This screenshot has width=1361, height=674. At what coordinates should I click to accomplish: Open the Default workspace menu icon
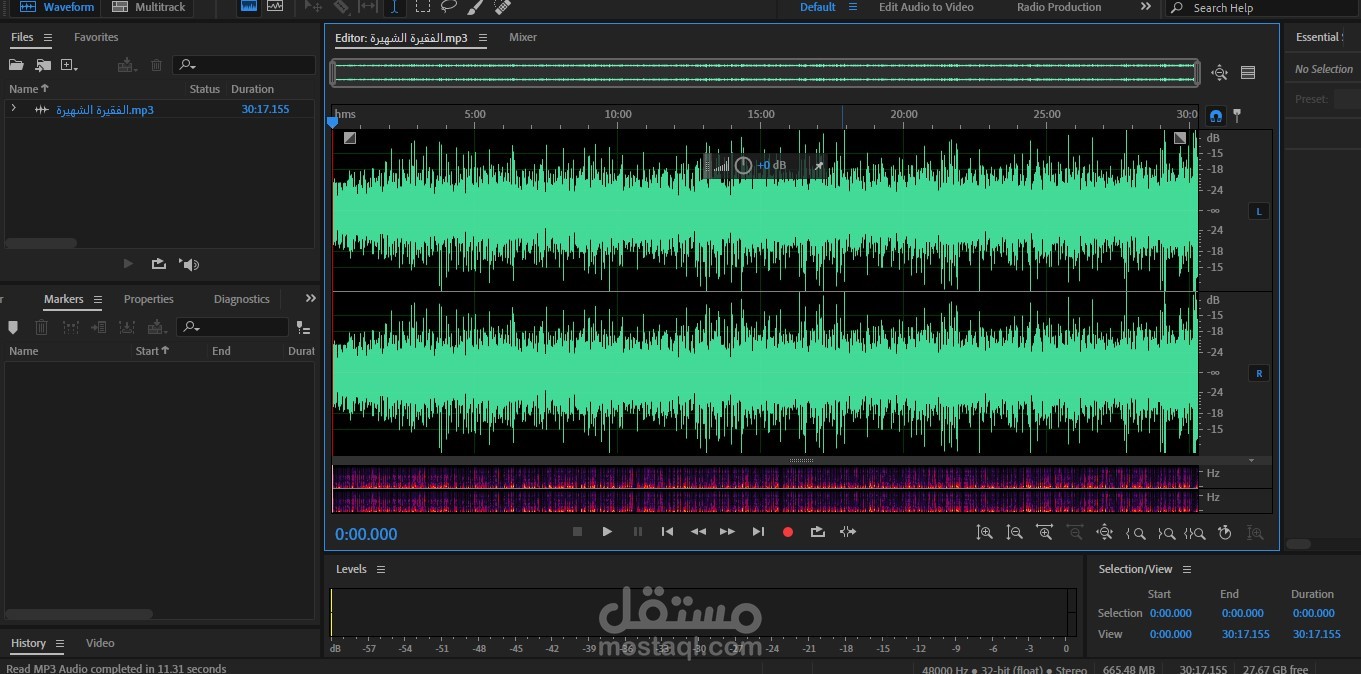click(x=853, y=7)
